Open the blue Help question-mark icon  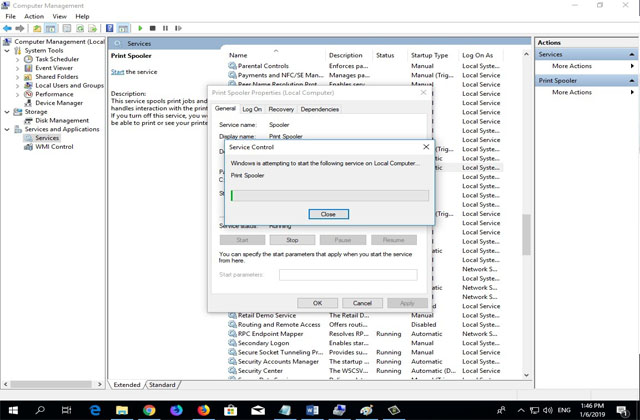pyautogui.click(x=109, y=28)
